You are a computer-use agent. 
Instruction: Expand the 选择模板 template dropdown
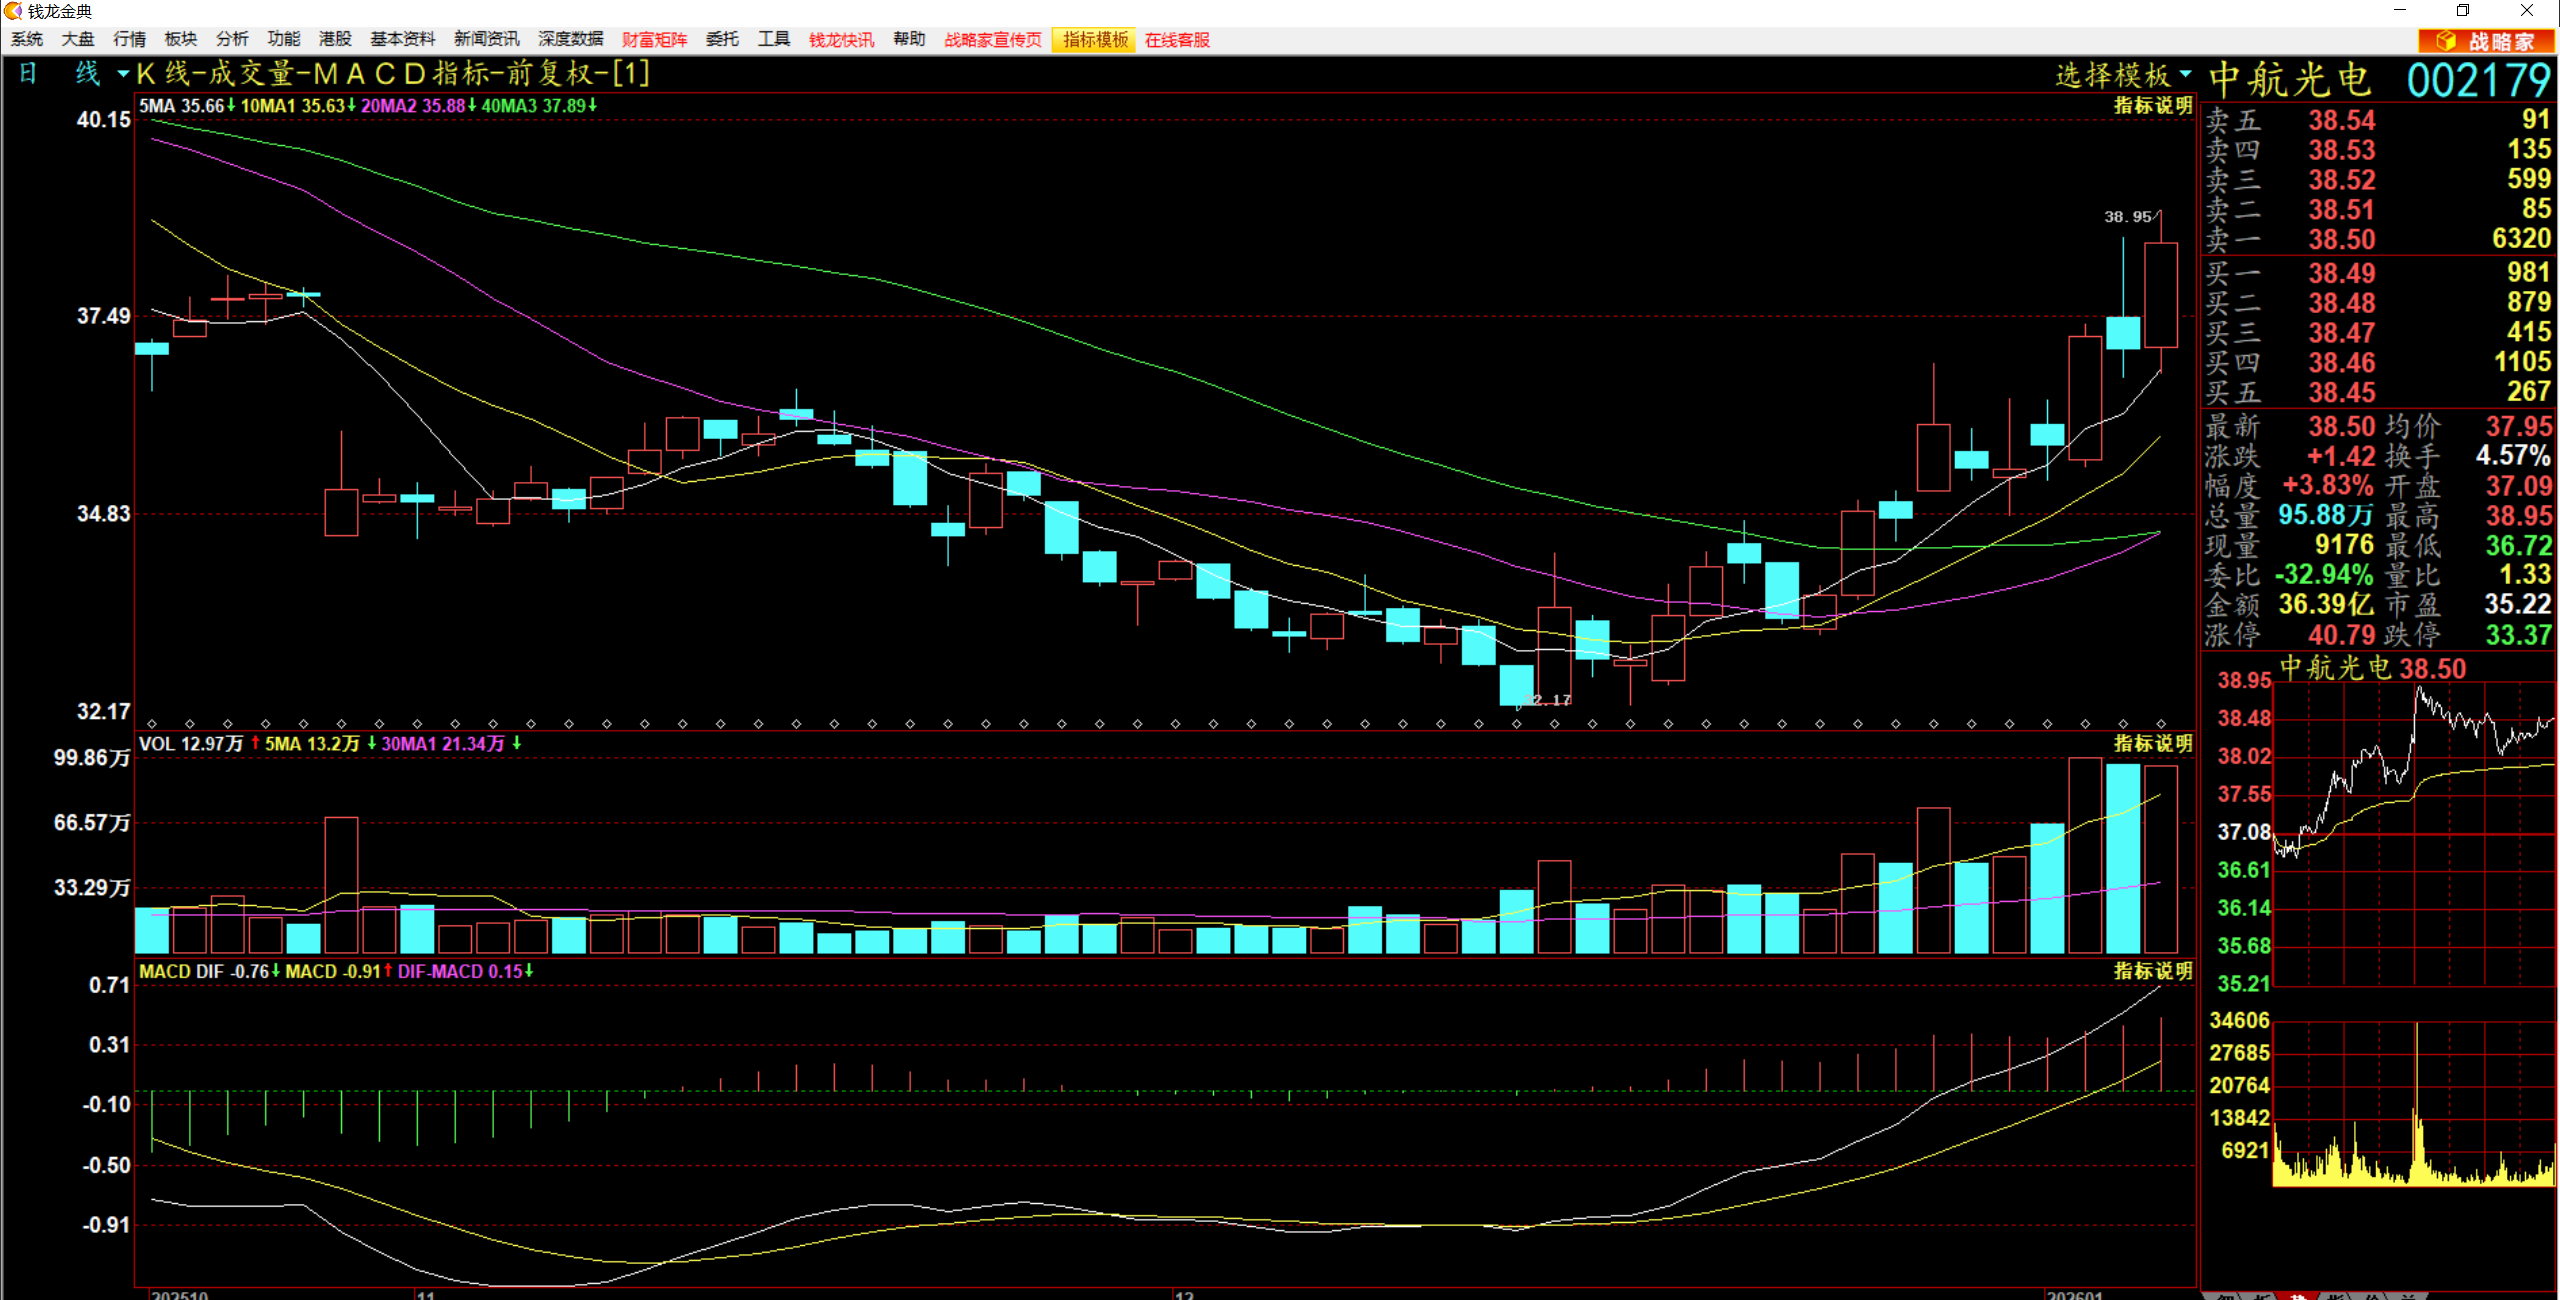(2184, 75)
